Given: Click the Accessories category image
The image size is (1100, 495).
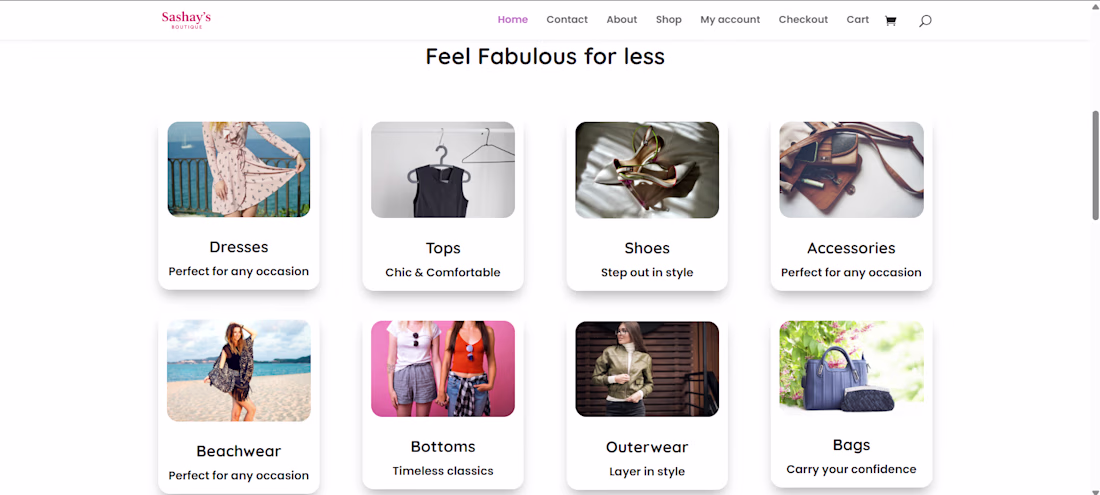Looking at the screenshot, I should click(x=851, y=170).
